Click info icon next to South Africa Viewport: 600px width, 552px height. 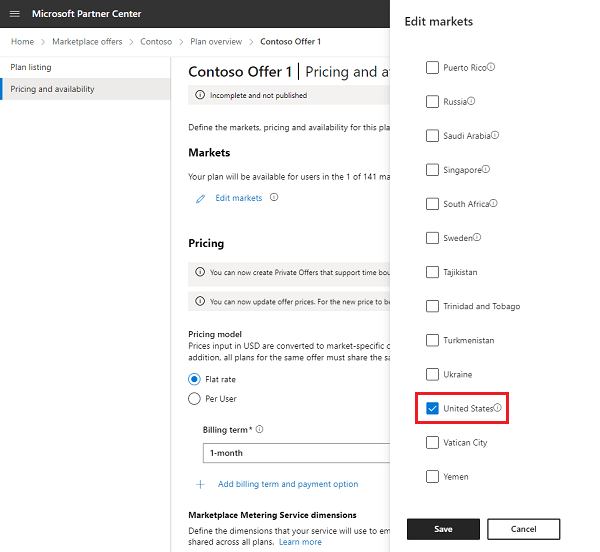493,203
